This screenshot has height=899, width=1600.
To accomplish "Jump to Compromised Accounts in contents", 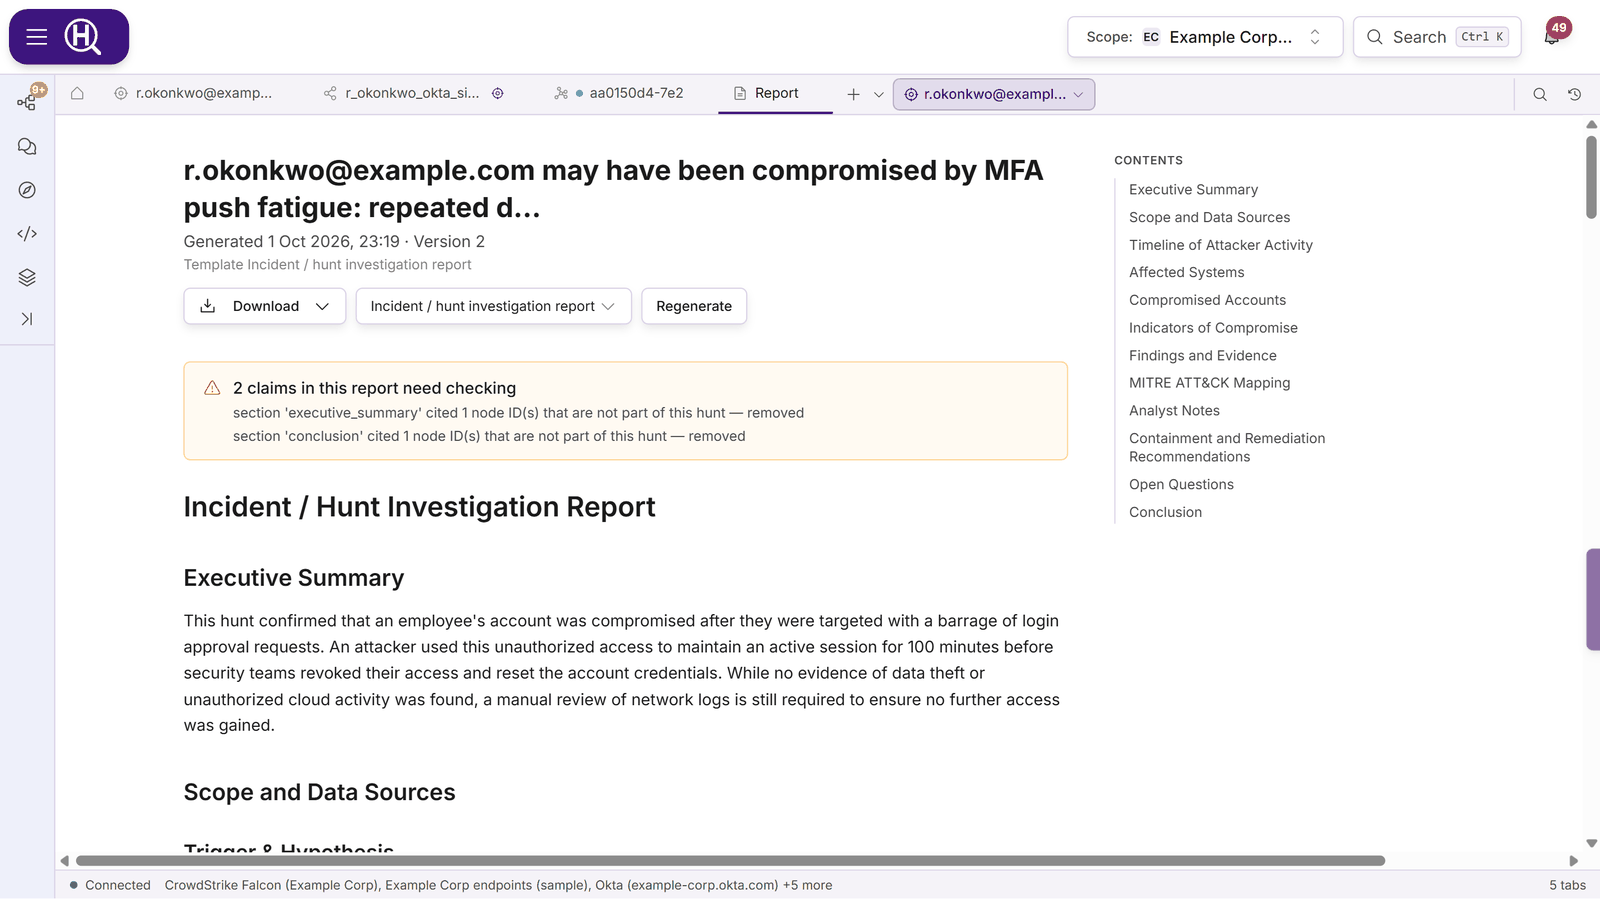I will click(x=1207, y=300).
